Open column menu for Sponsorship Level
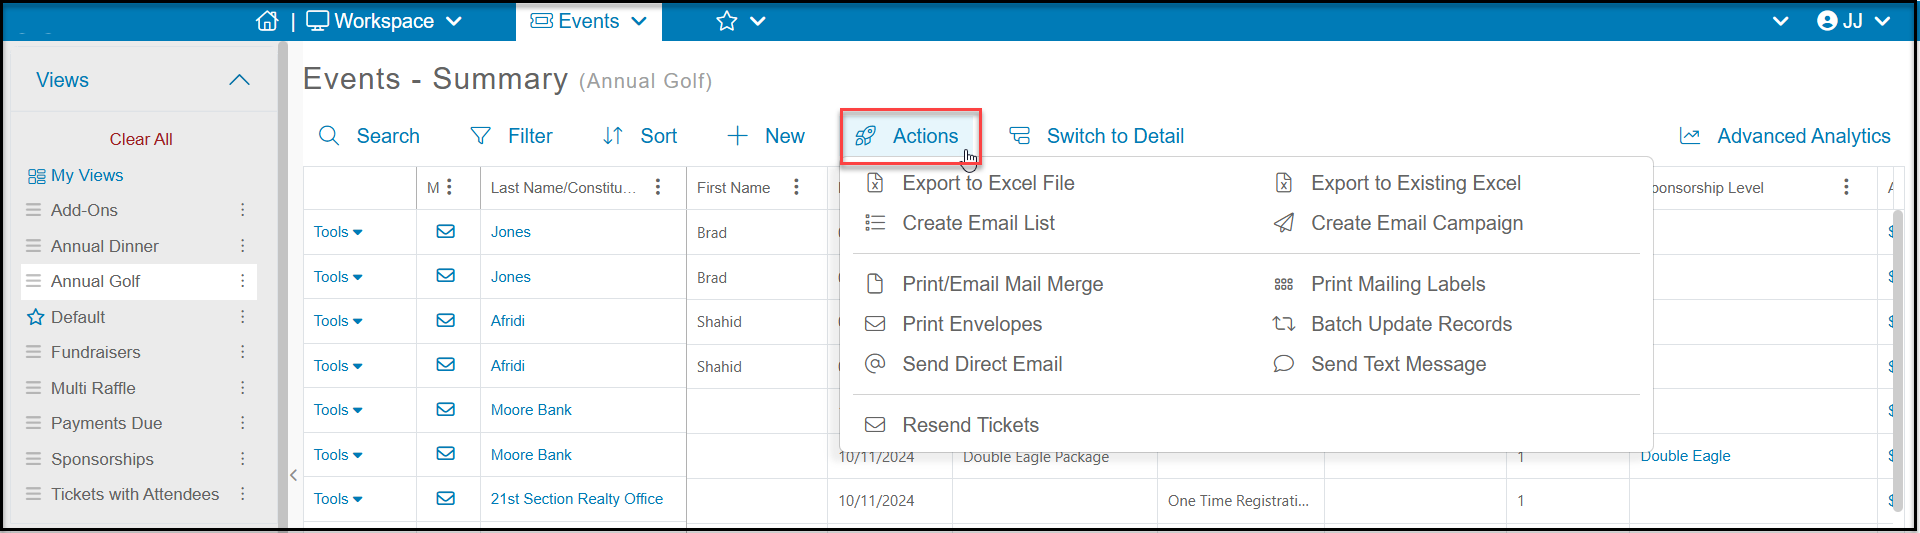1920x533 pixels. pos(1846,187)
